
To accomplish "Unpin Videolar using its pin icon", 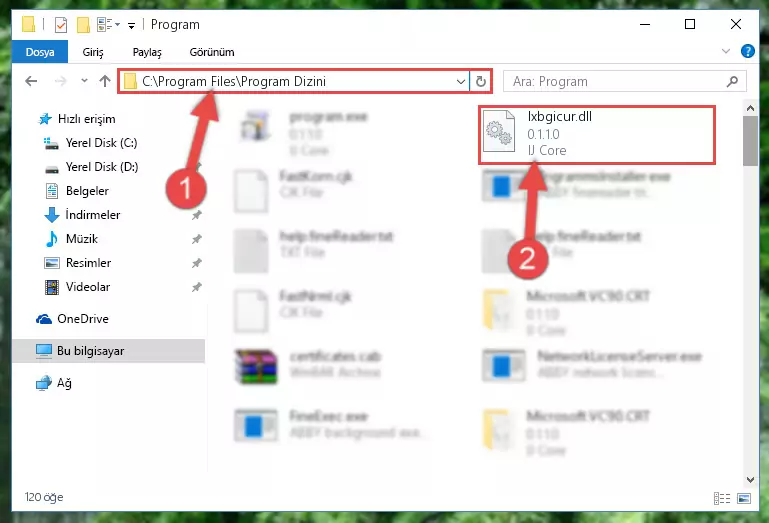I will [x=197, y=287].
